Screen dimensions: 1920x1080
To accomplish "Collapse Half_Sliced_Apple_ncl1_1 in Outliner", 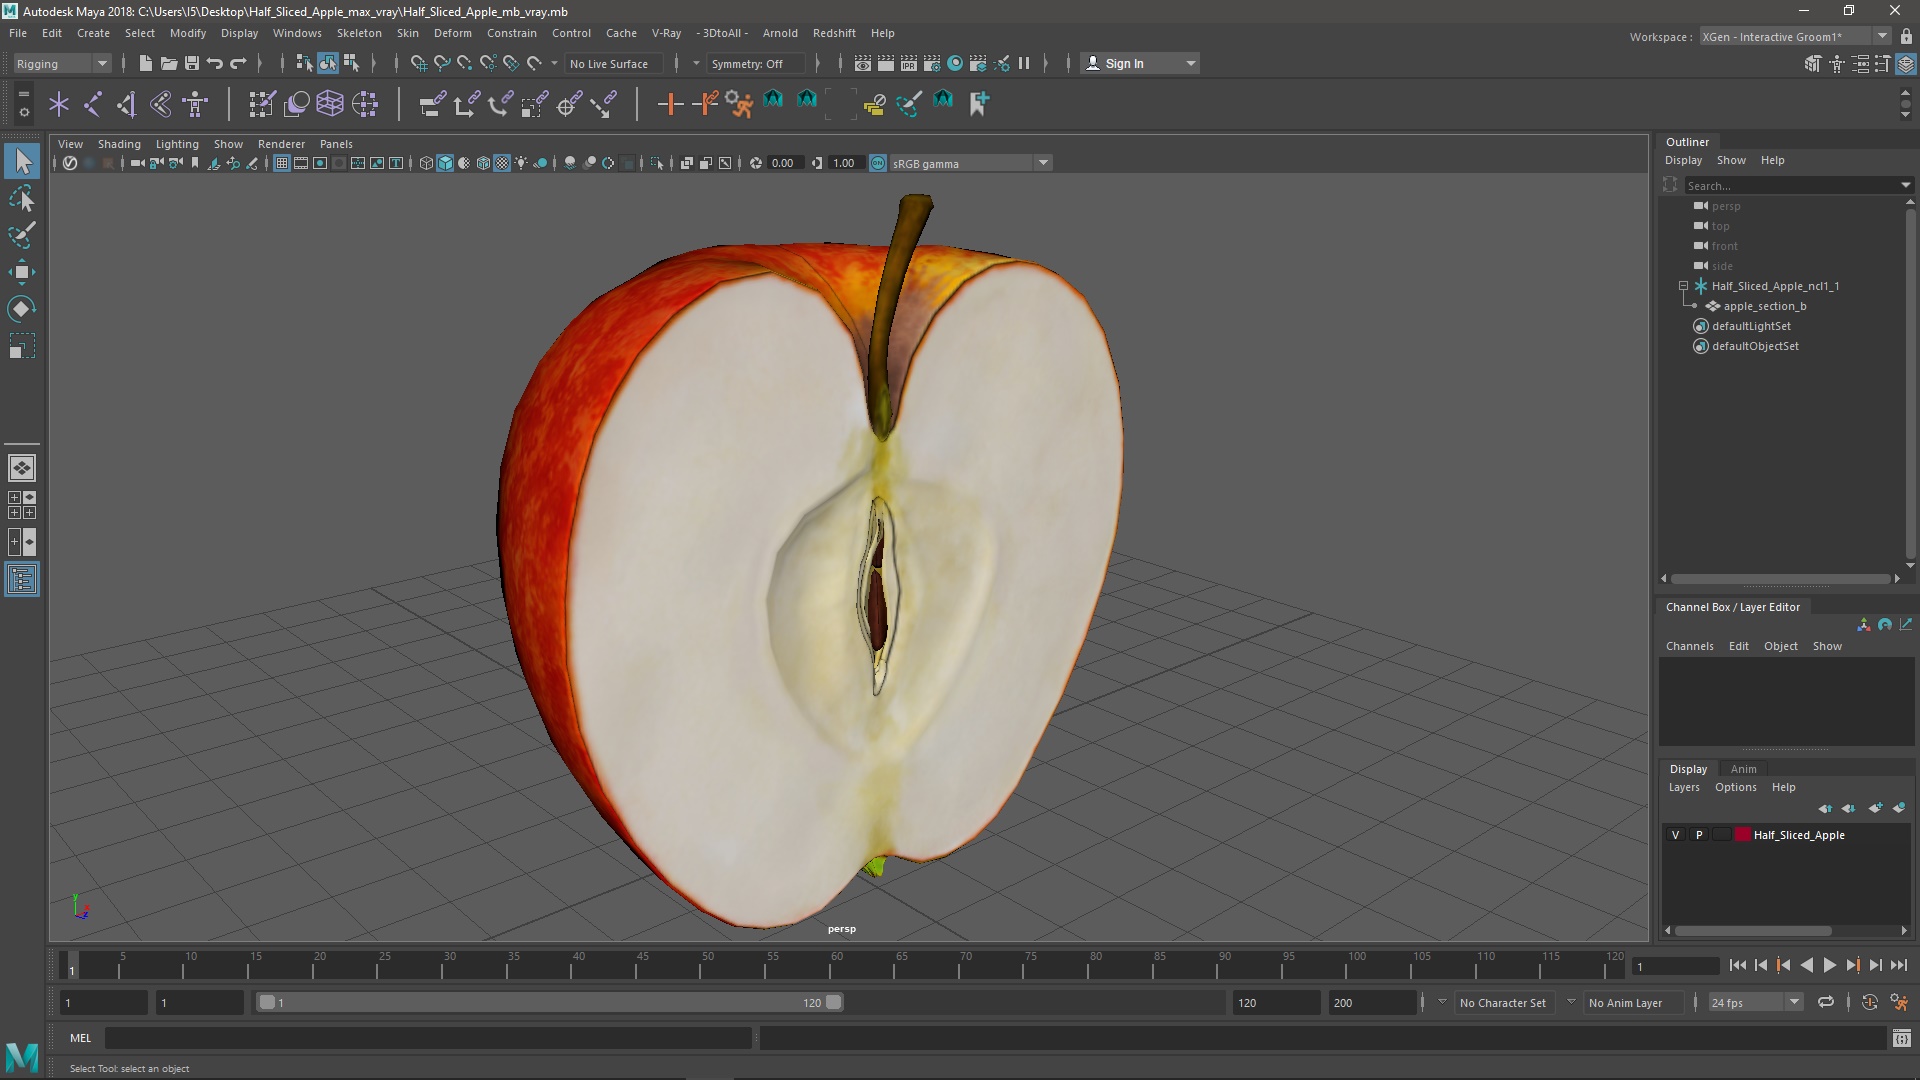I will point(1684,286).
